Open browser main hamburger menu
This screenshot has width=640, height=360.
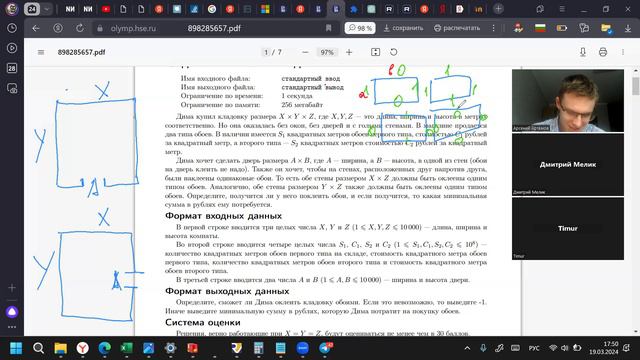pos(562,9)
